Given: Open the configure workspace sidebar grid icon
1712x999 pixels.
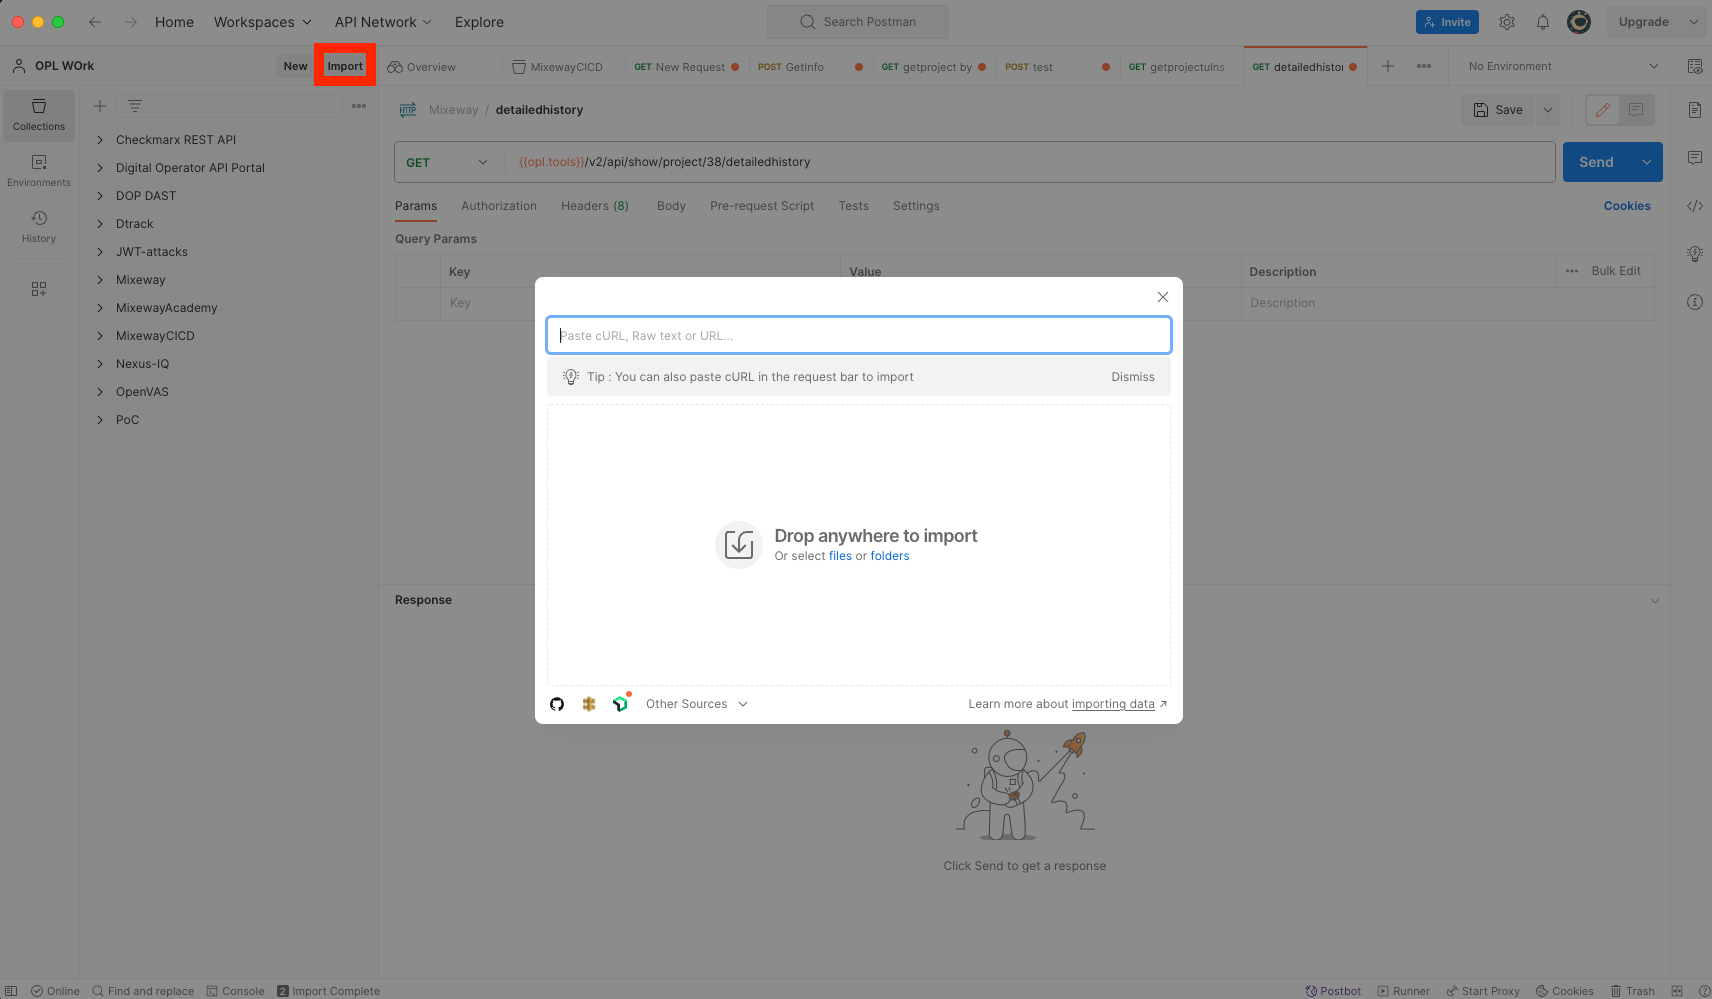Looking at the screenshot, I should coord(39,289).
